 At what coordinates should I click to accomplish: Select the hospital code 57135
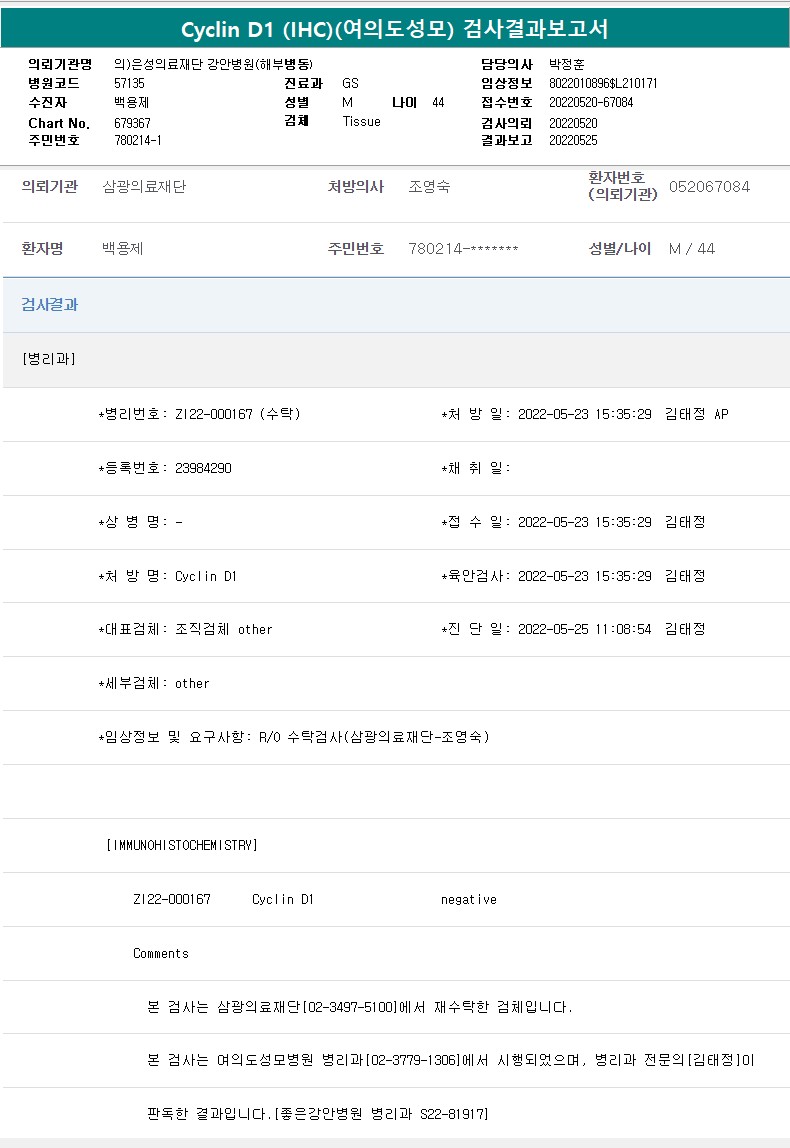point(129,83)
